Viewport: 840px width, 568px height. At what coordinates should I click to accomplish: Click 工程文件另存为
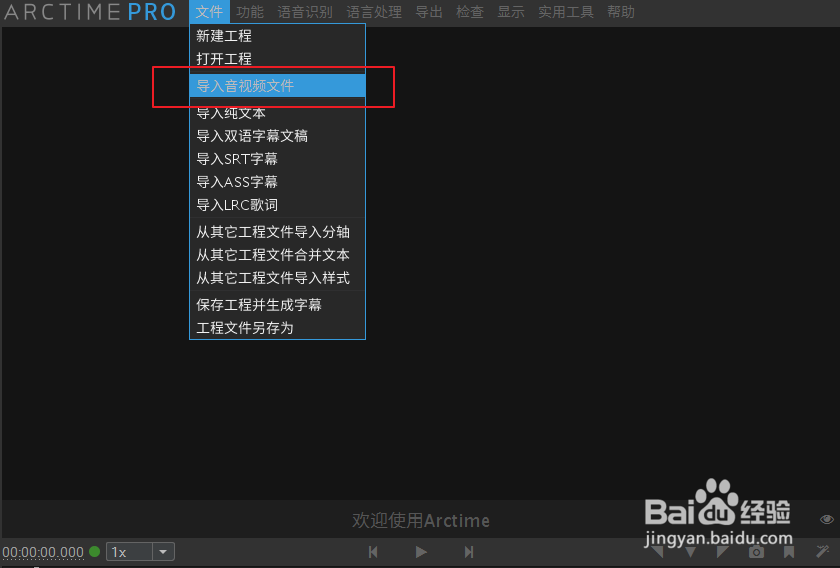click(278, 328)
